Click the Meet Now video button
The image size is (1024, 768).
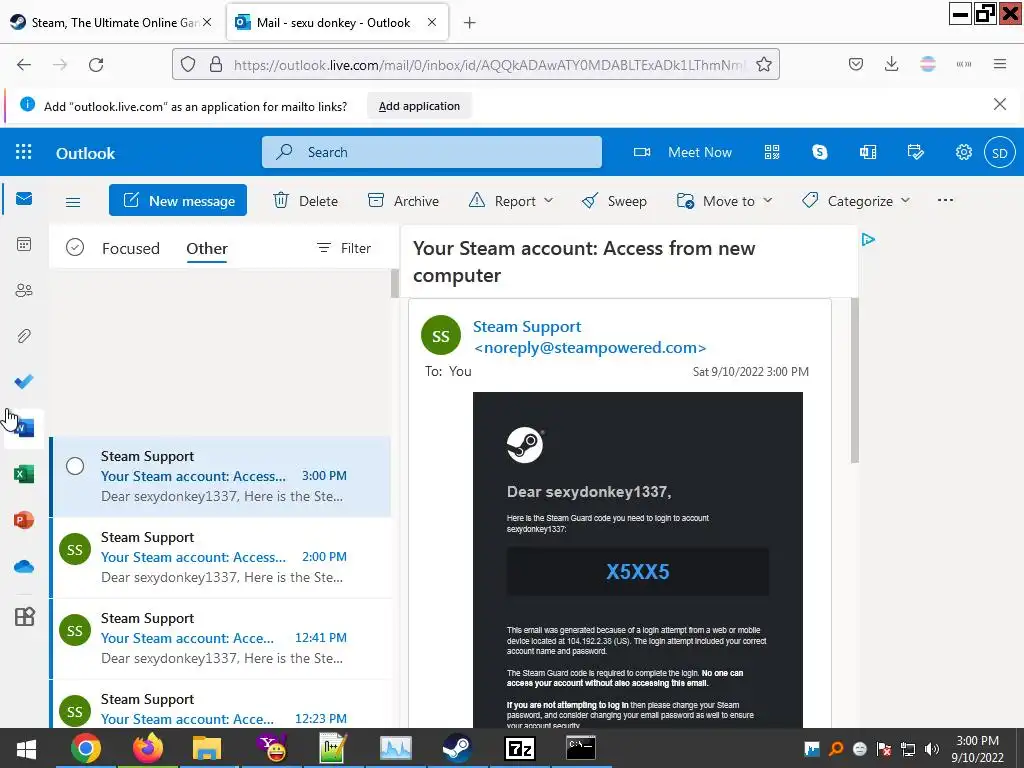pos(682,152)
